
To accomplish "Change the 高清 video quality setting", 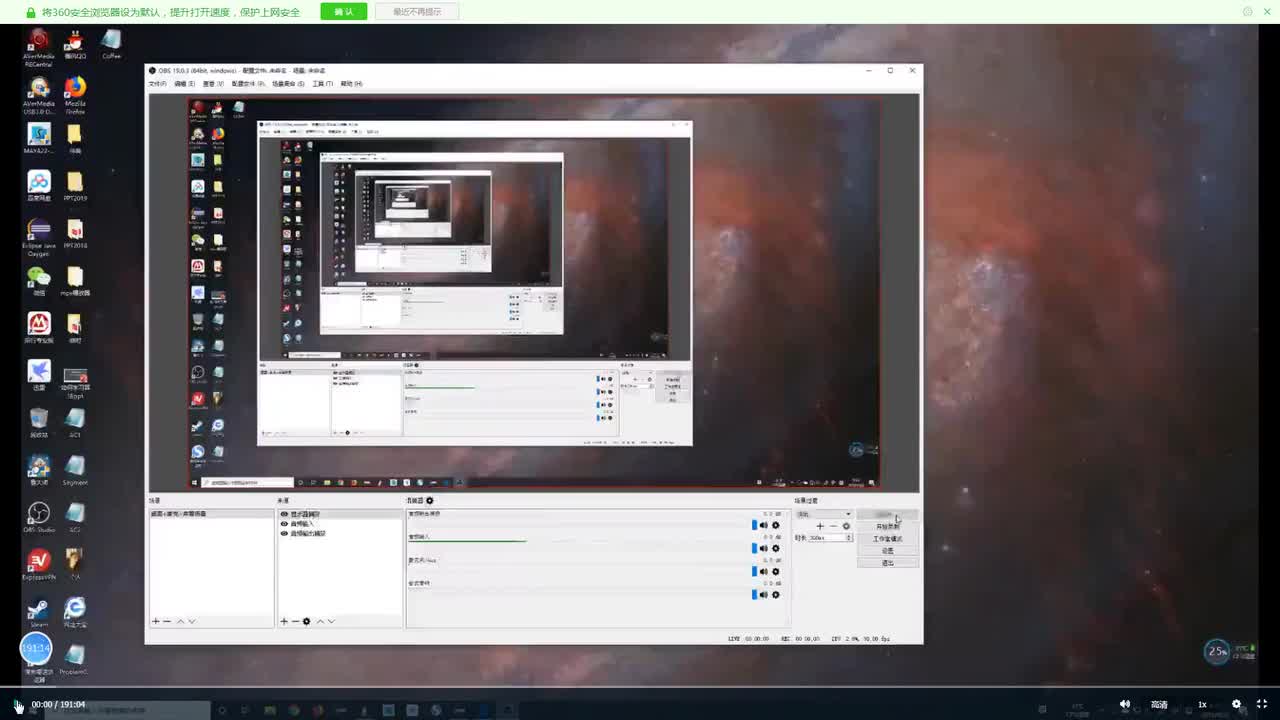I will (x=1159, y=704).
